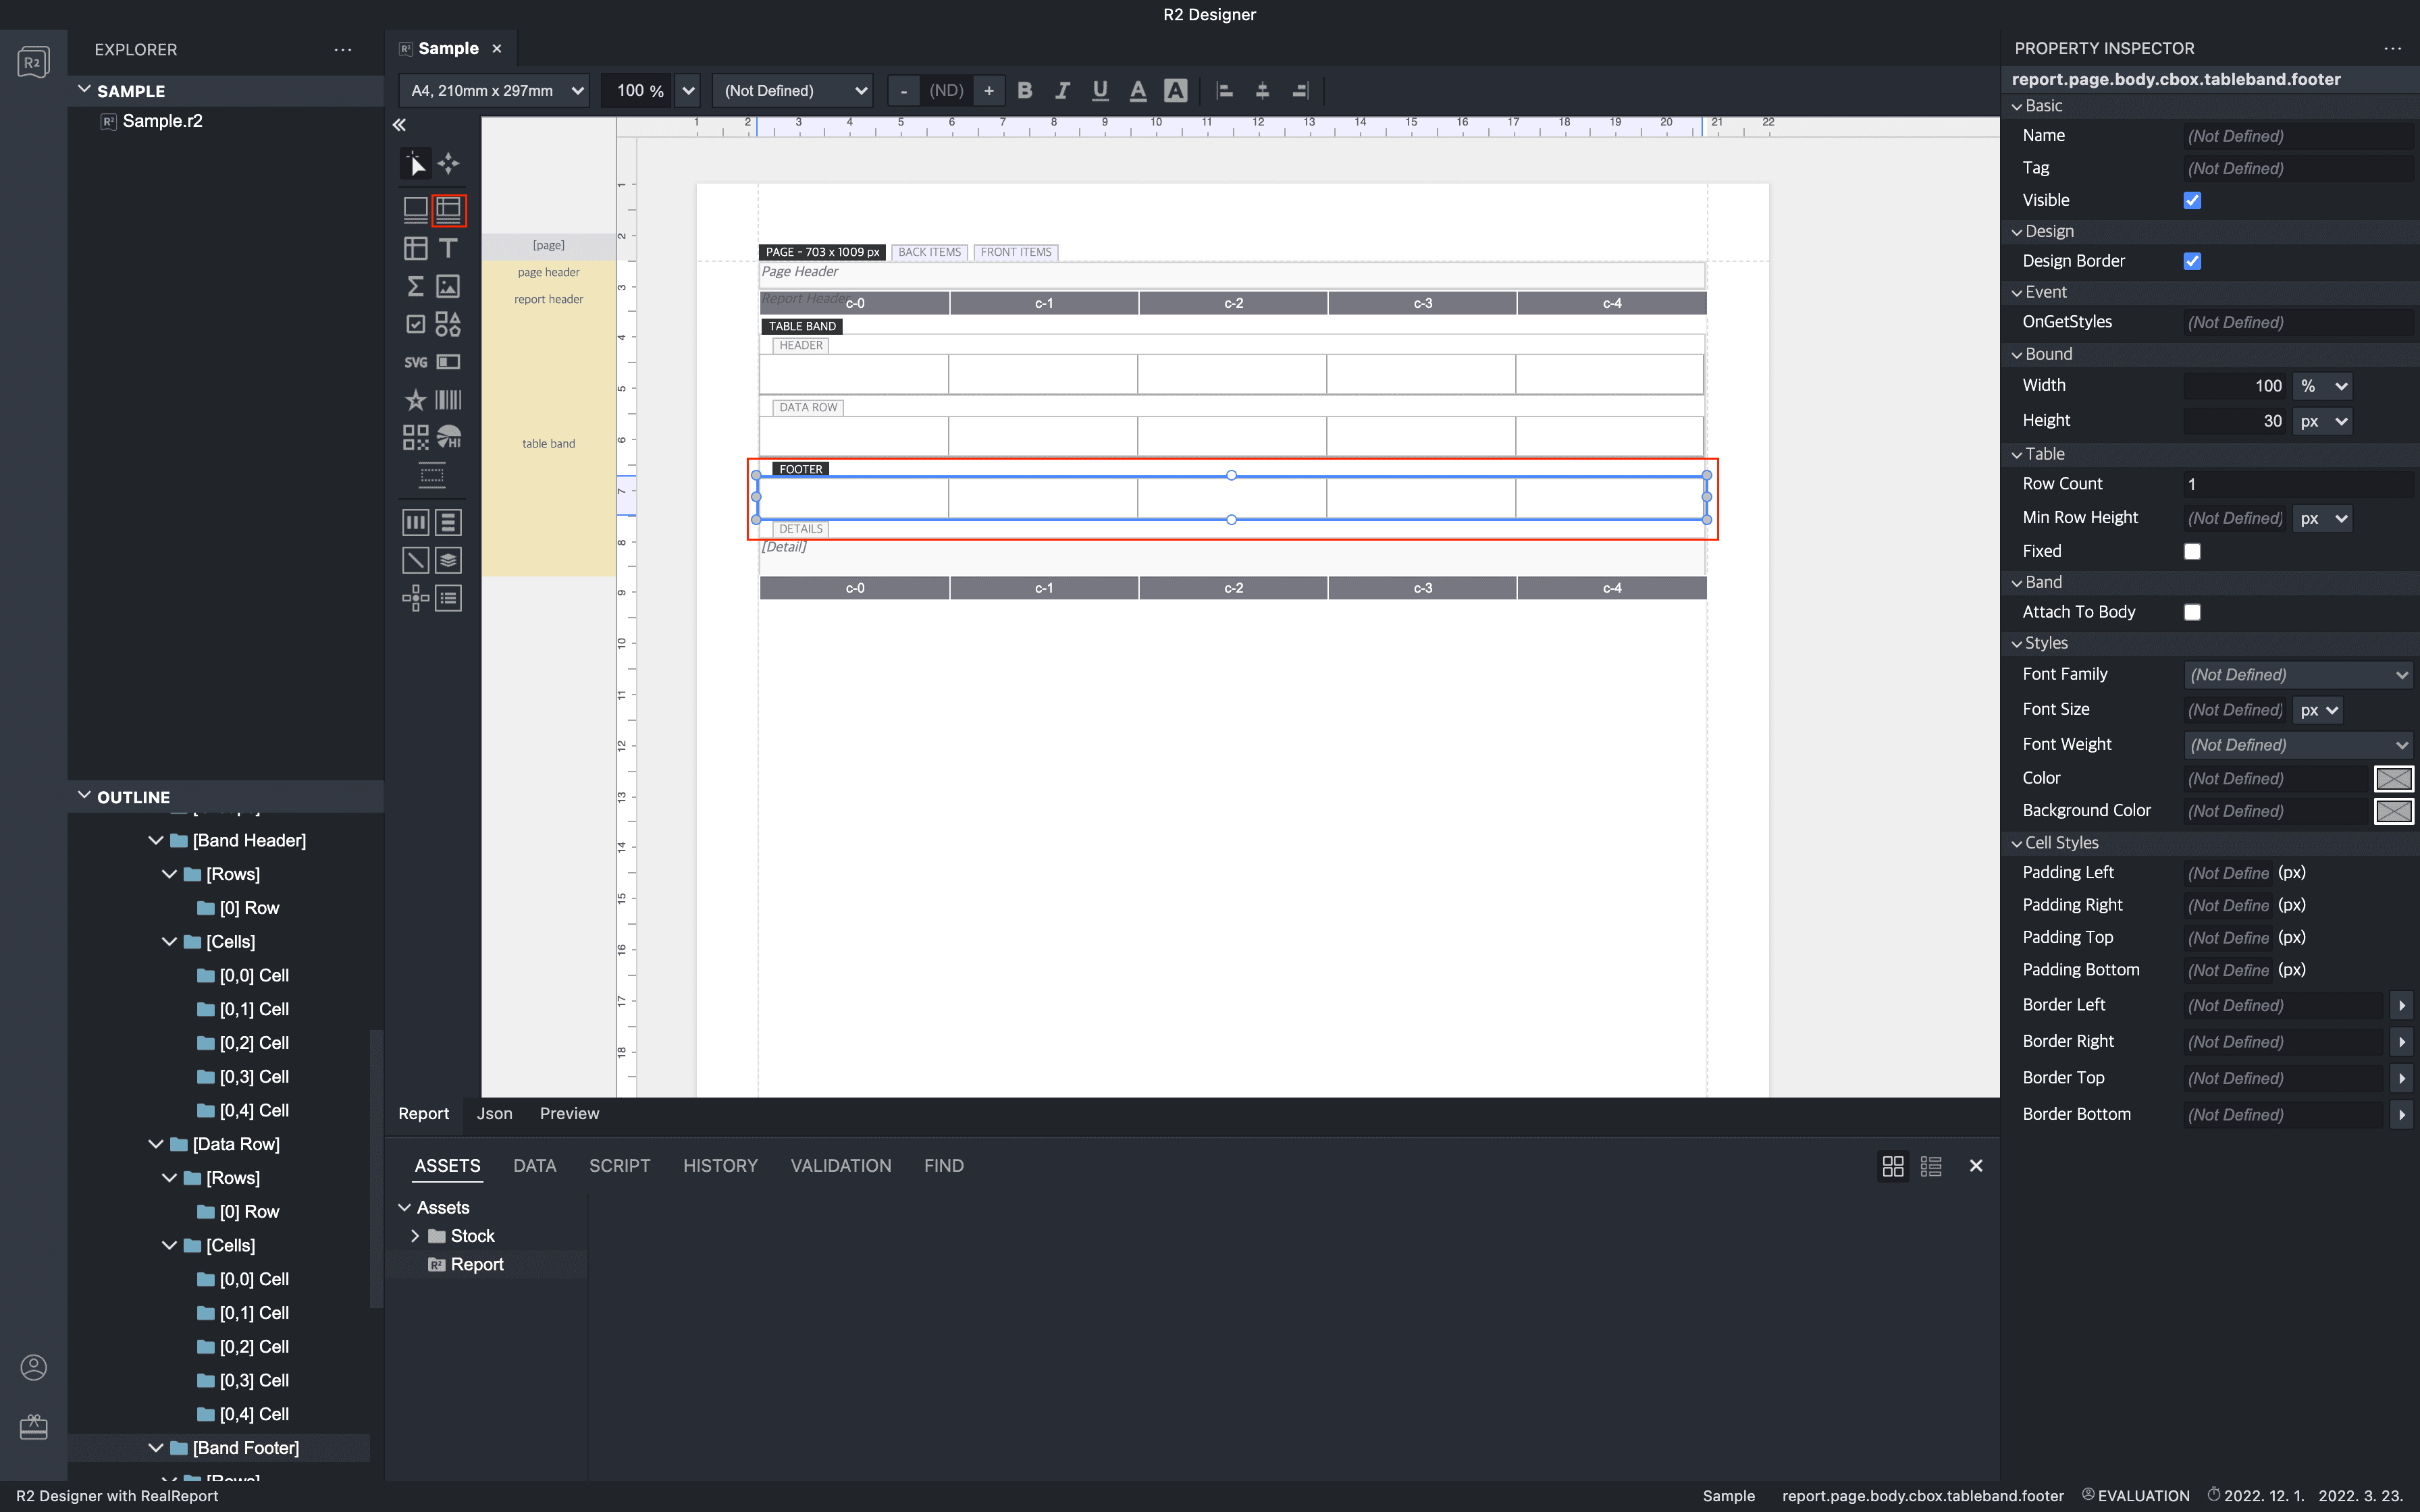Toggle the Visible checkbox
This screenshot has height=1512, width=2420.
[2192, 200]
